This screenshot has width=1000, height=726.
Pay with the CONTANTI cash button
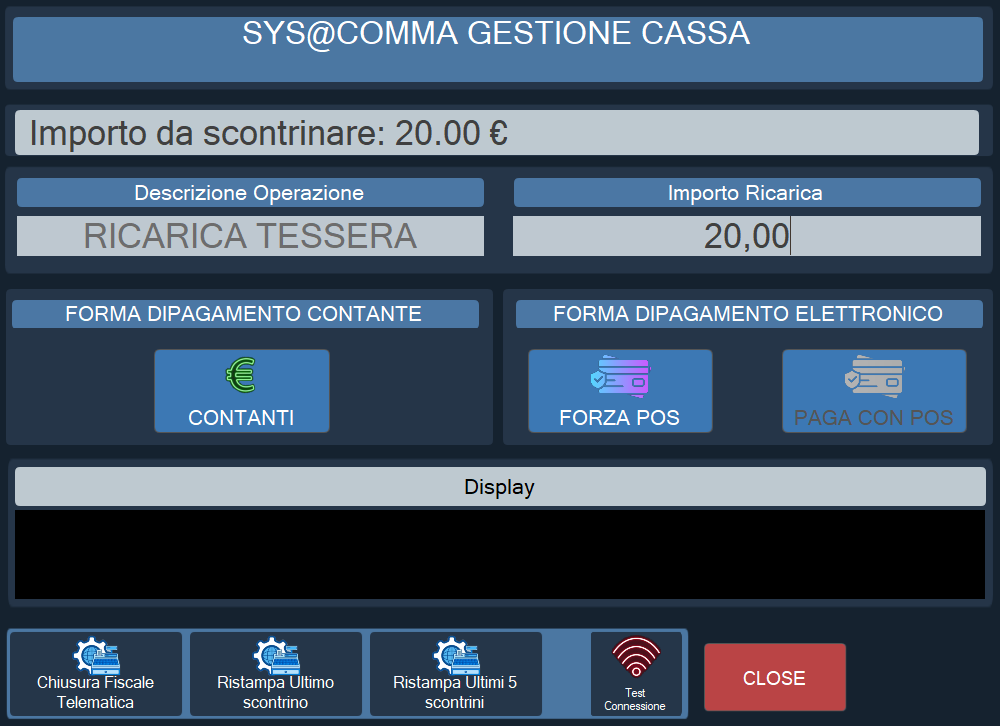click(x=242, y=391)
